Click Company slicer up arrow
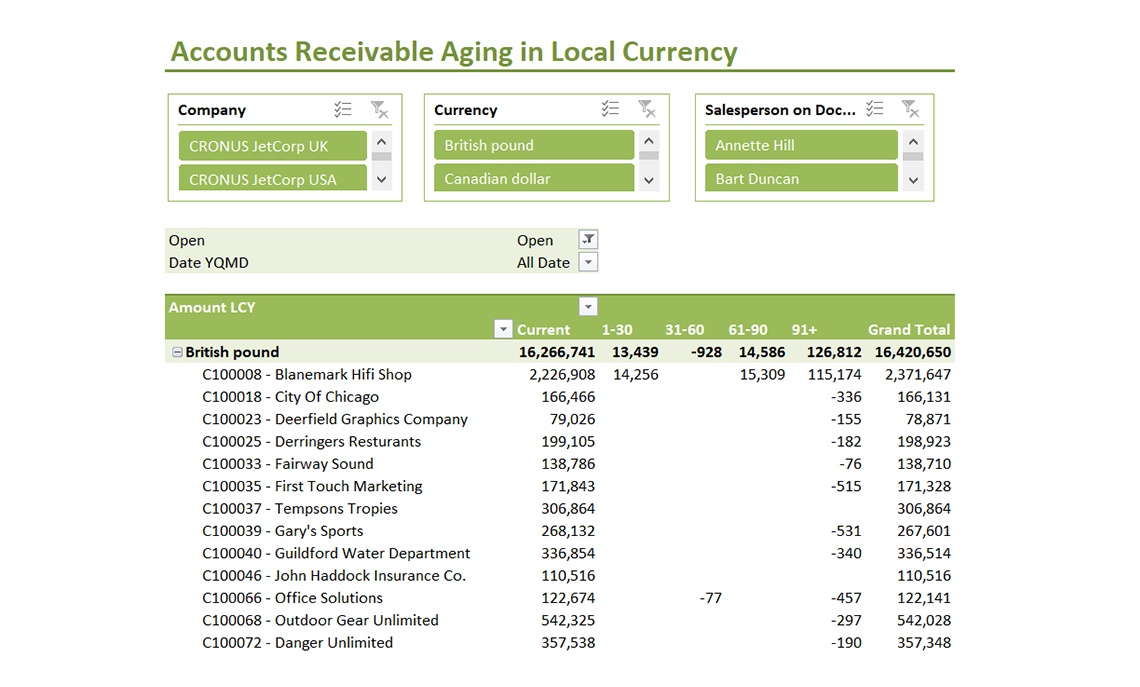 pos(382,141)
